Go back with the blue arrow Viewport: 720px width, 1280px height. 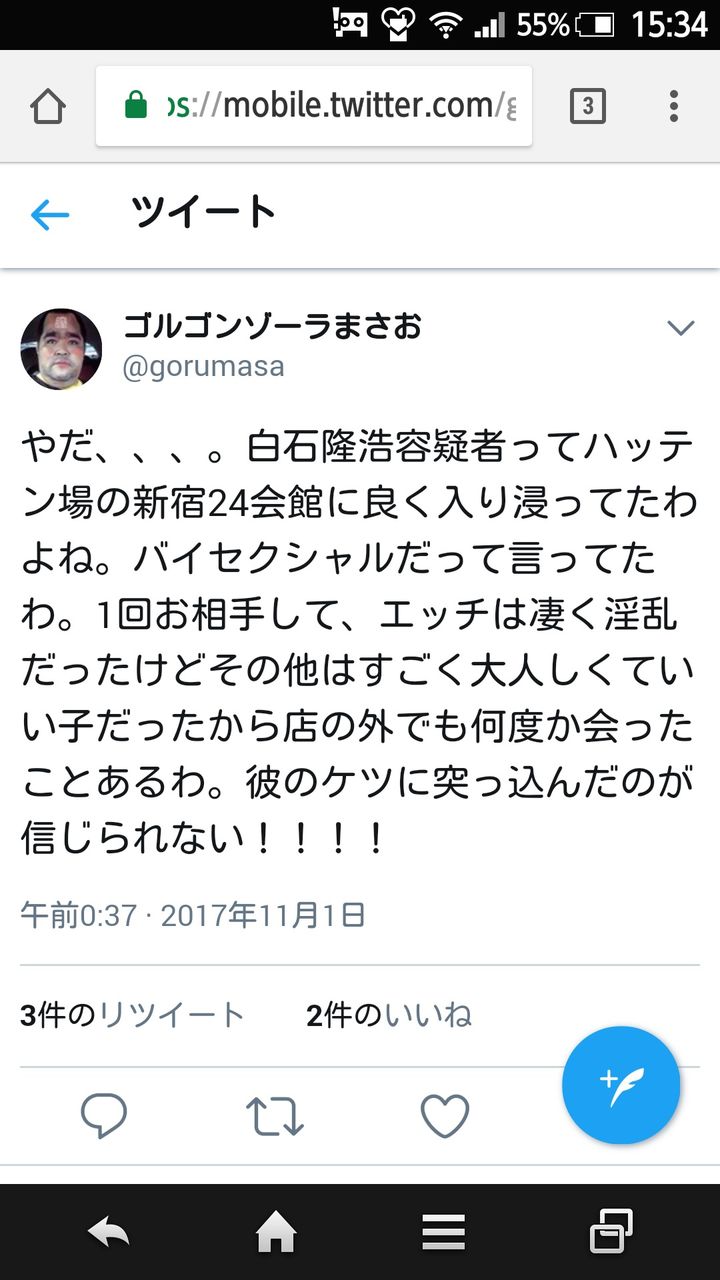(x=50, y=215)
